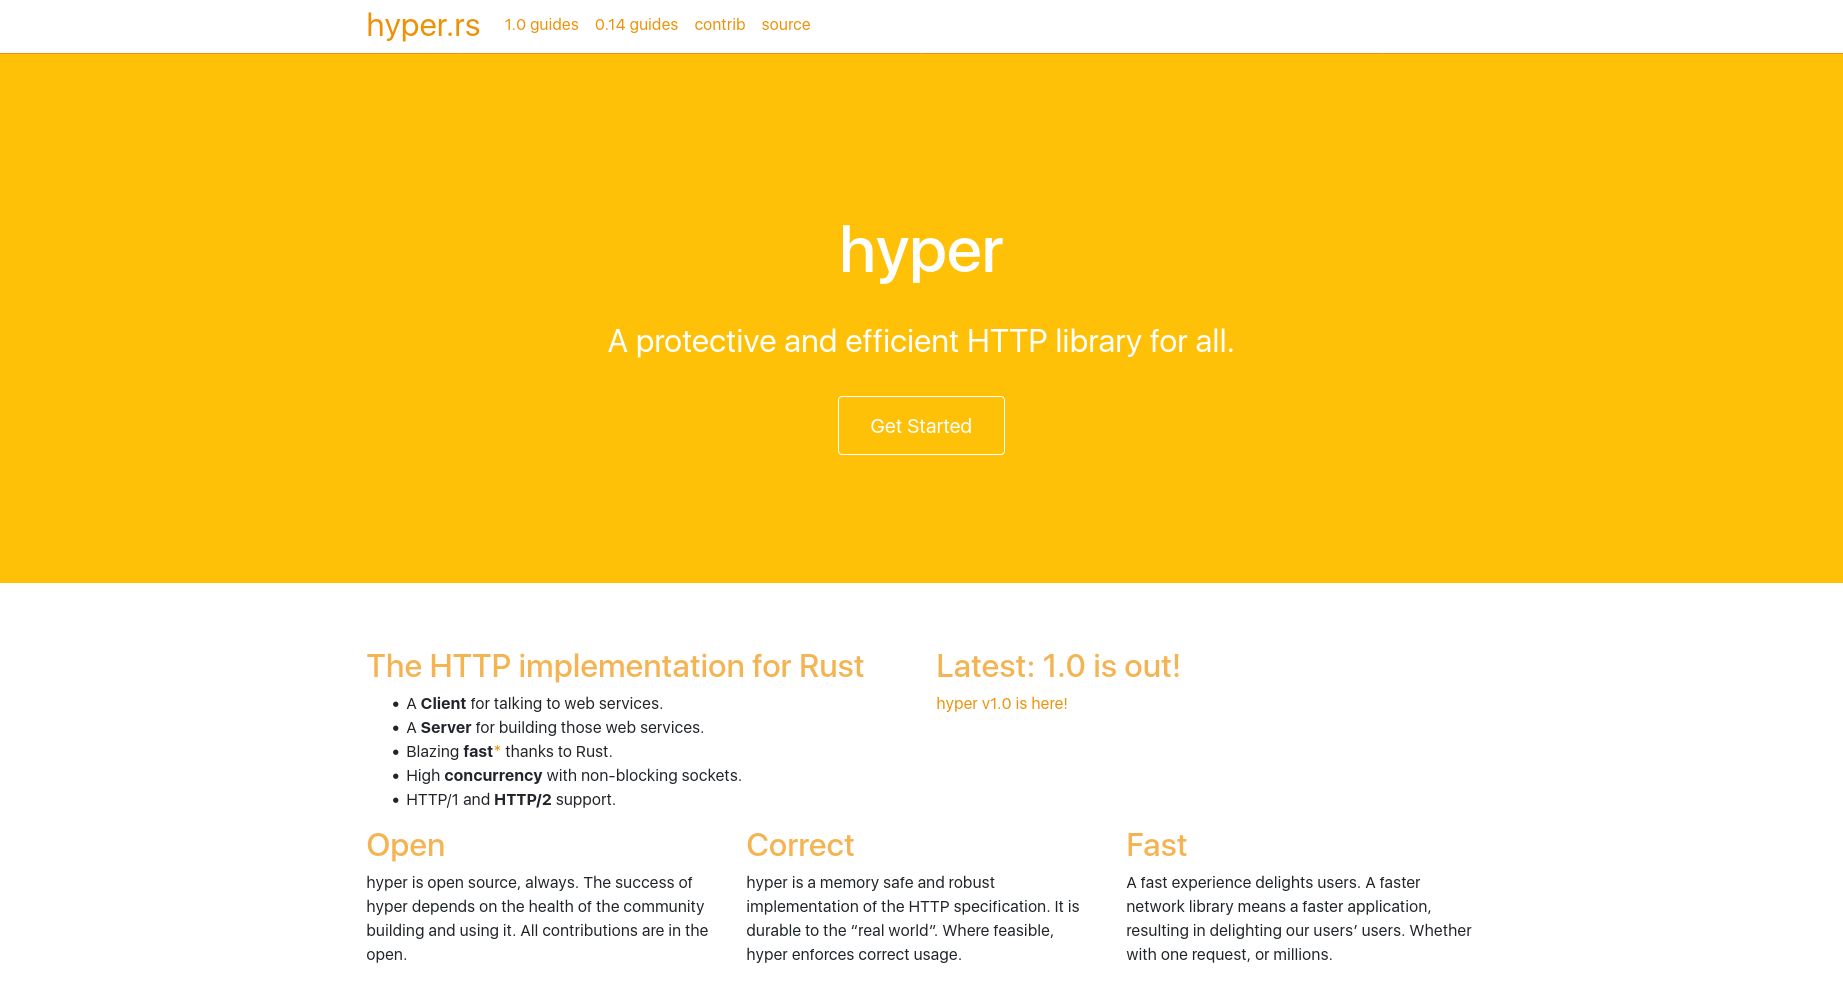Click the tagline 'A protective and efficient HTTP library'
Screen dimensions: 1843x986
pyautogui.click(x=920, y=341)
